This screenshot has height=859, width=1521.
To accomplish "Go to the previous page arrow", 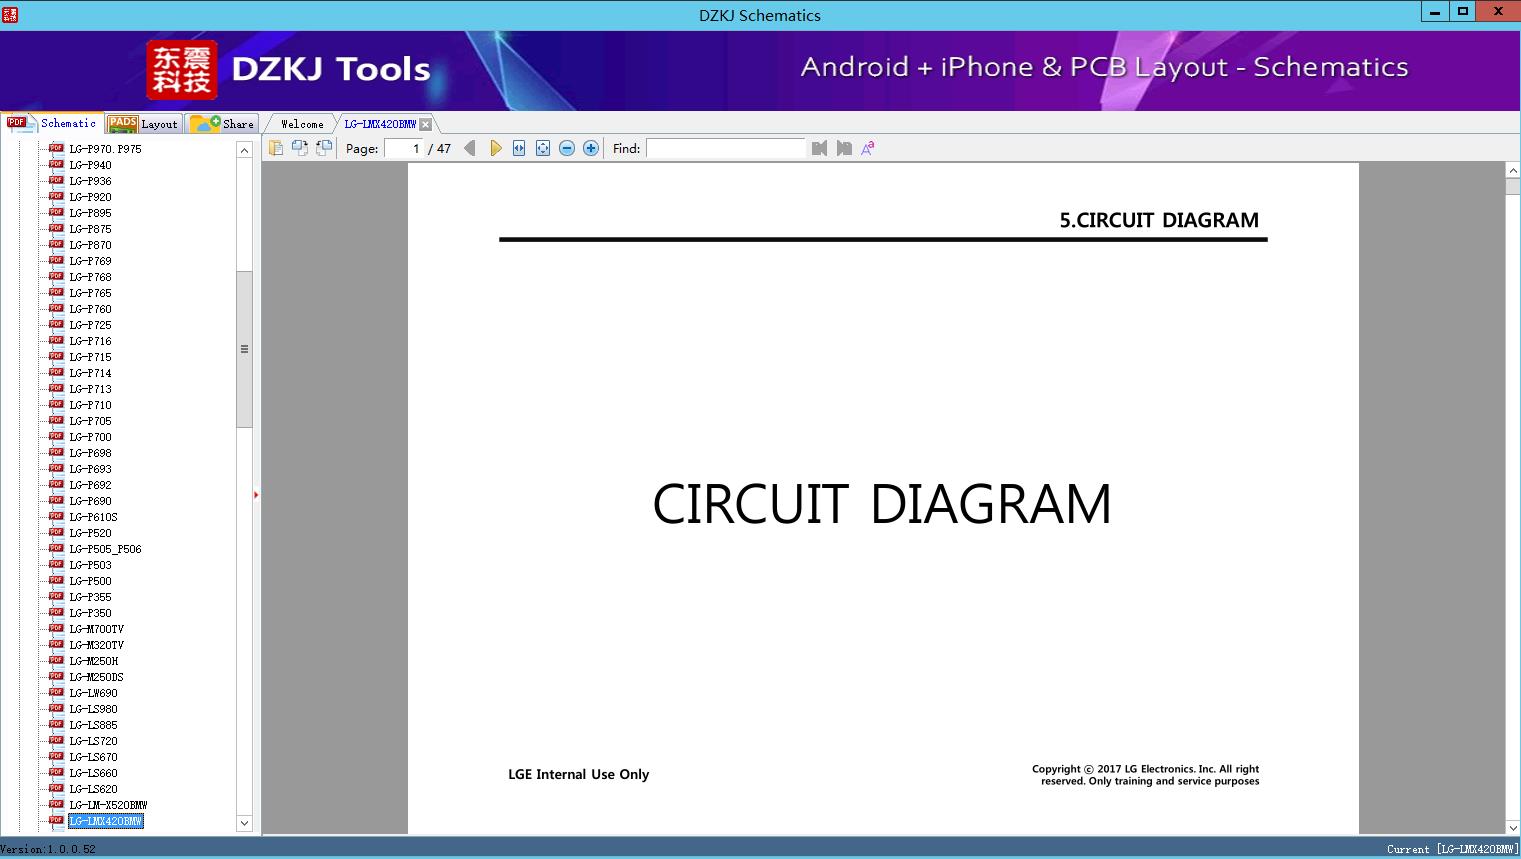I will tap(470, 148).
